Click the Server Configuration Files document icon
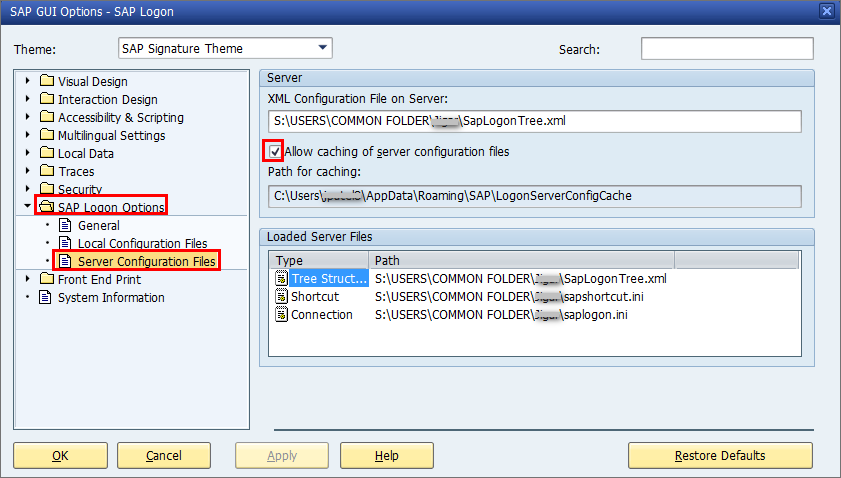The height and width of the screenshot is (478, 841). 65,261
